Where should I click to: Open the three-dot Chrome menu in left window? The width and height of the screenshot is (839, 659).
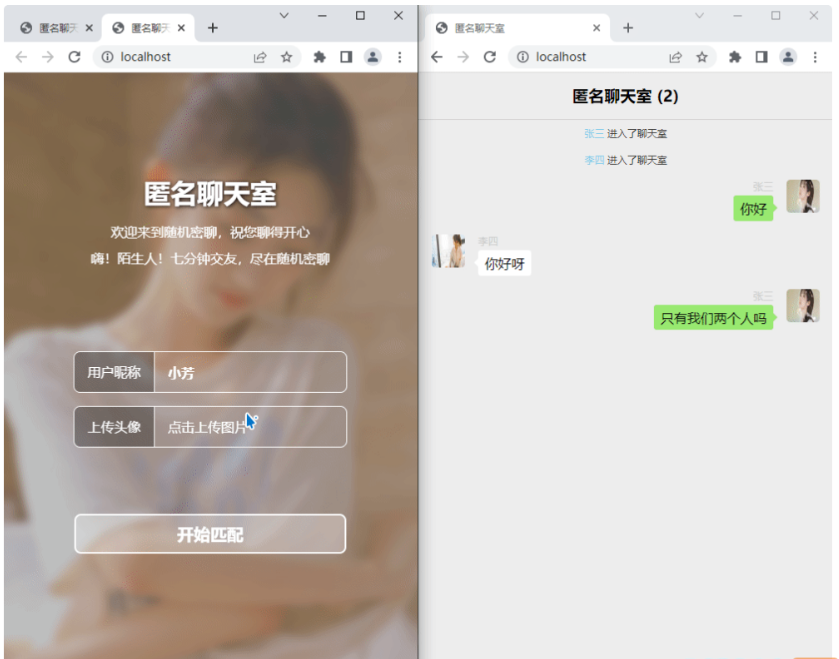(400, 57)
